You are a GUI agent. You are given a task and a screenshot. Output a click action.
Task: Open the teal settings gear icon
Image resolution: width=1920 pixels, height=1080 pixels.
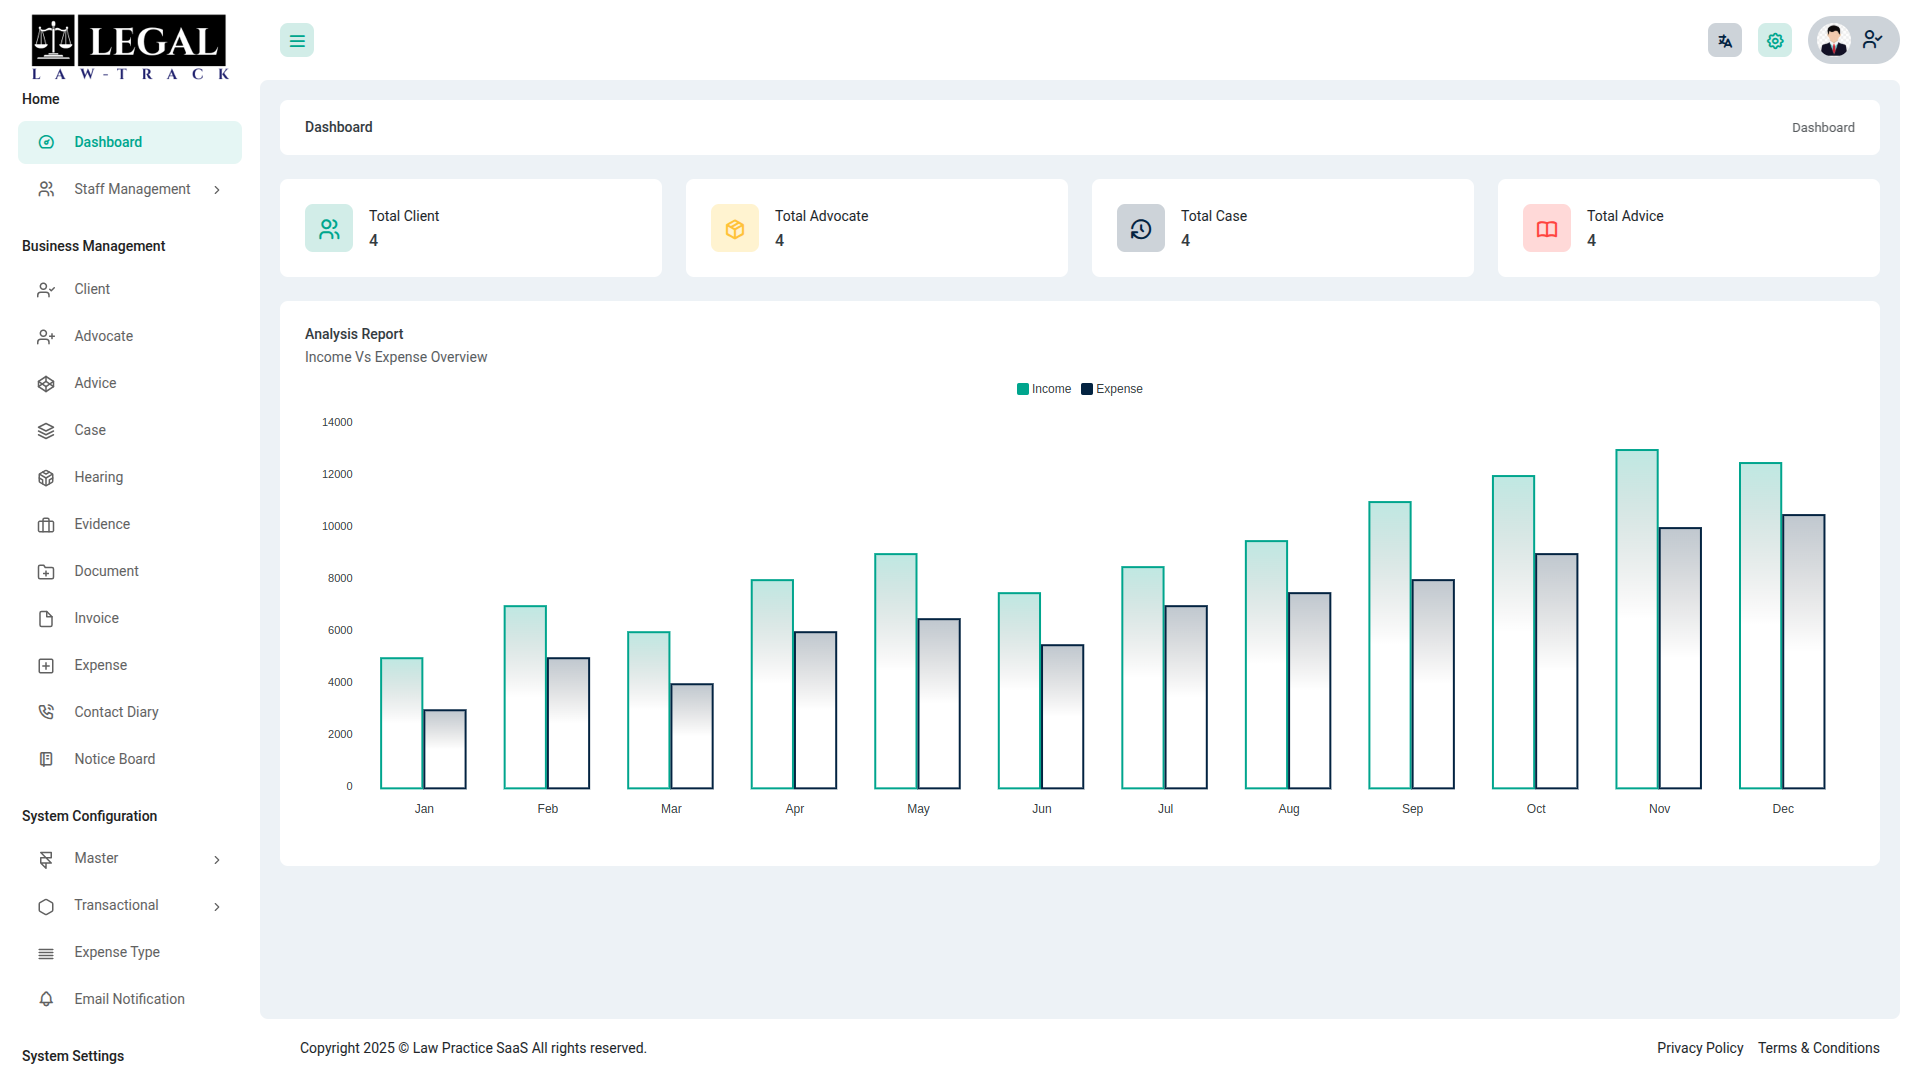point(1775,41)
